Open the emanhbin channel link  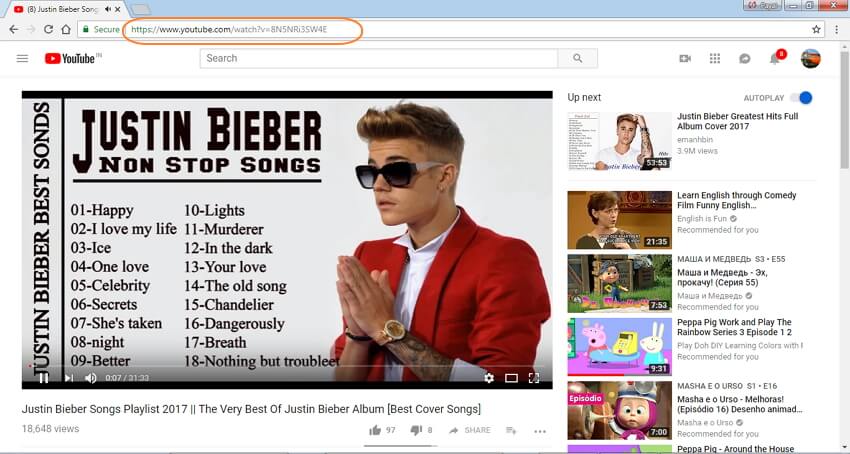[697, 139]
